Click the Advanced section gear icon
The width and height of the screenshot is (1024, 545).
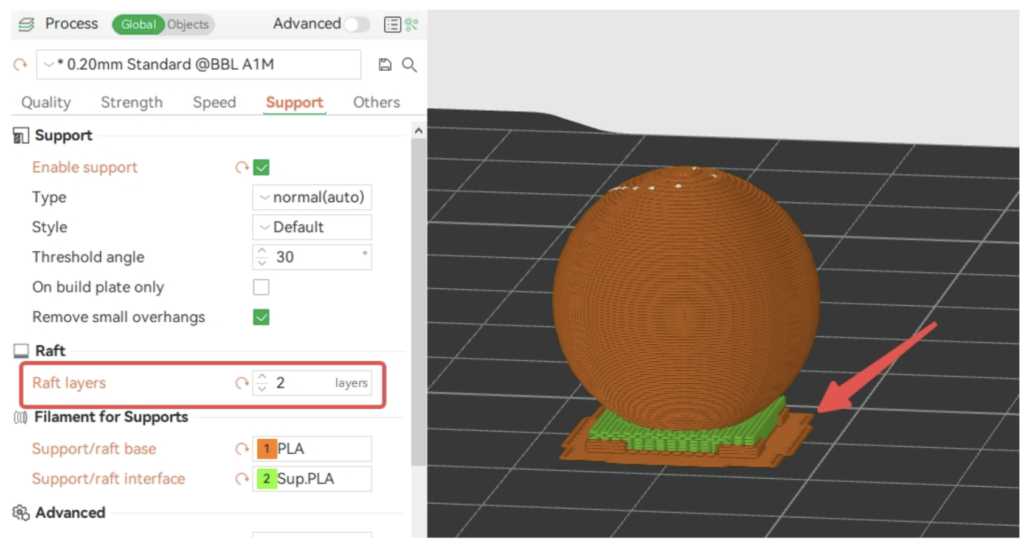click(21, 513)
